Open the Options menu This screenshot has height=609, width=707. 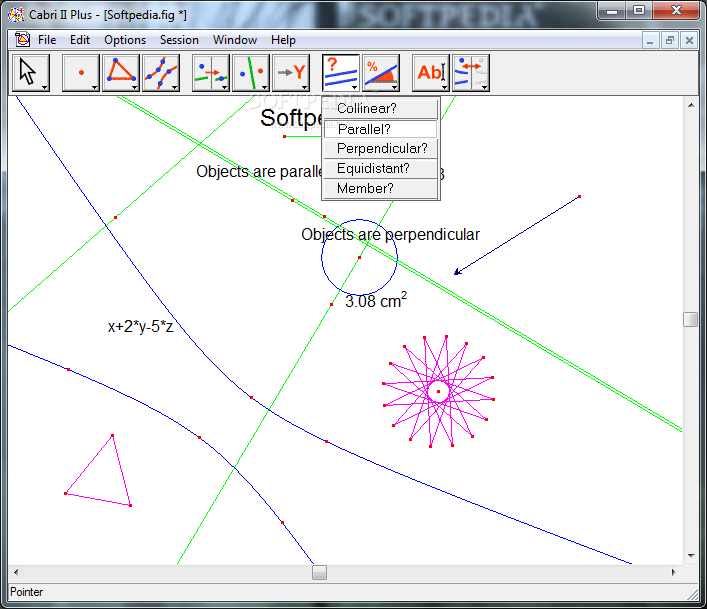point(125,40)
